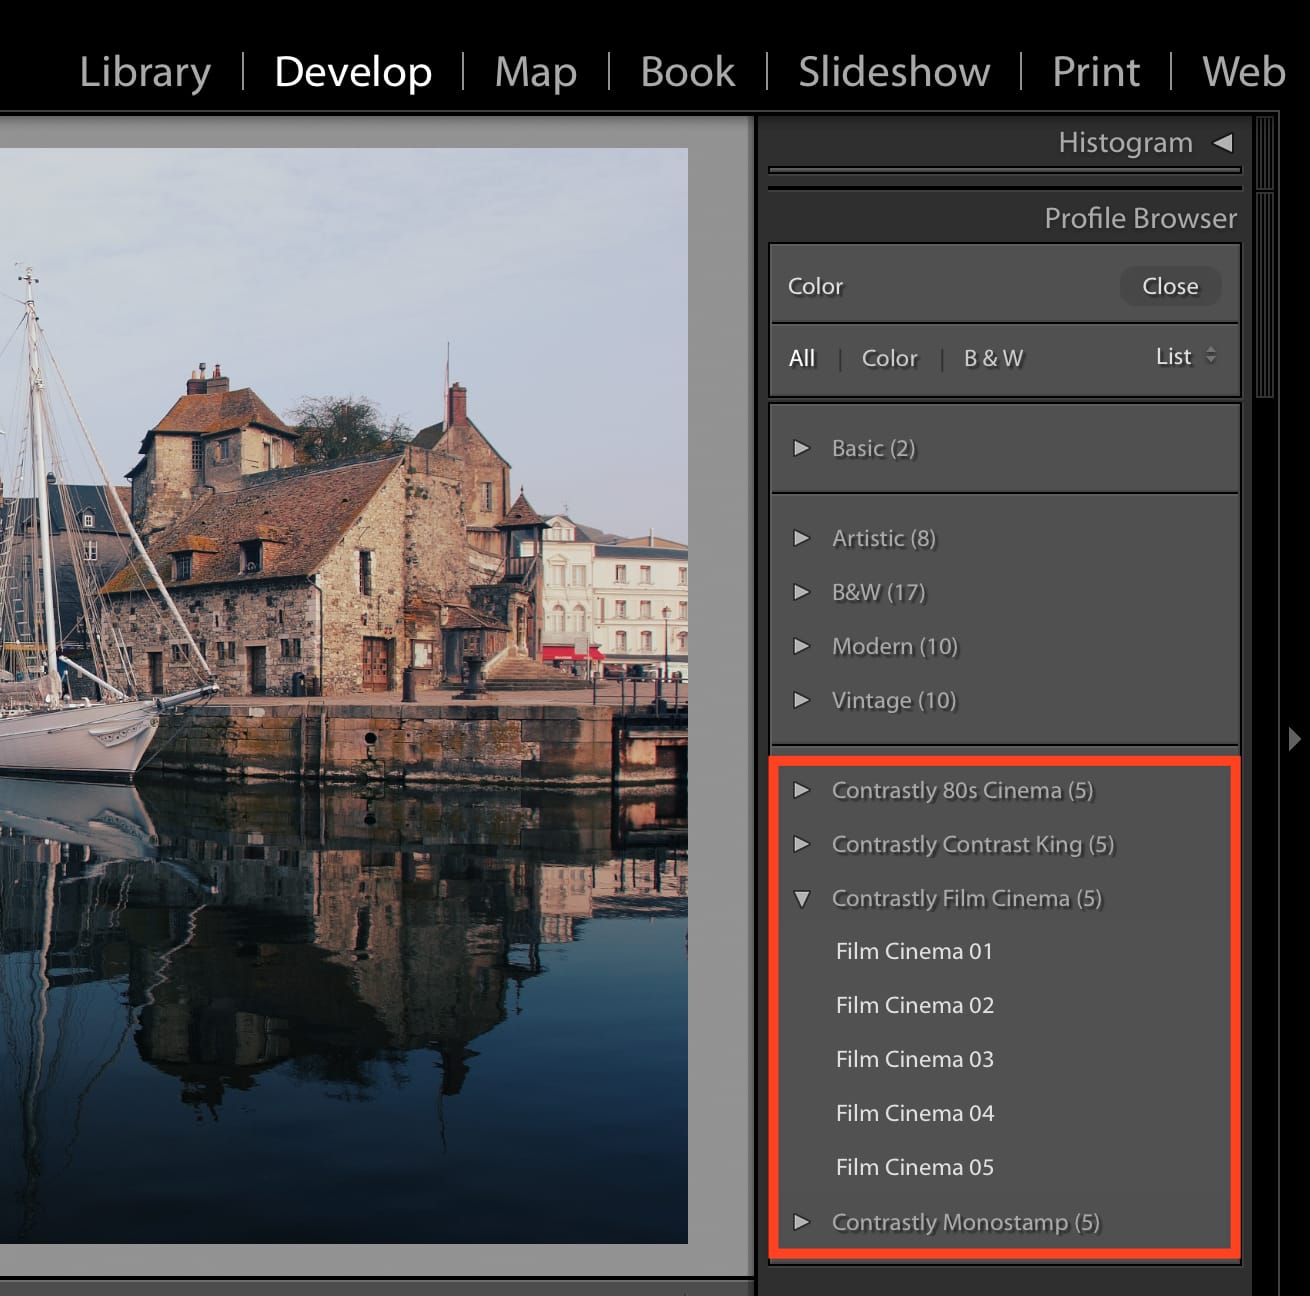Open the Book module

[688, 72]
